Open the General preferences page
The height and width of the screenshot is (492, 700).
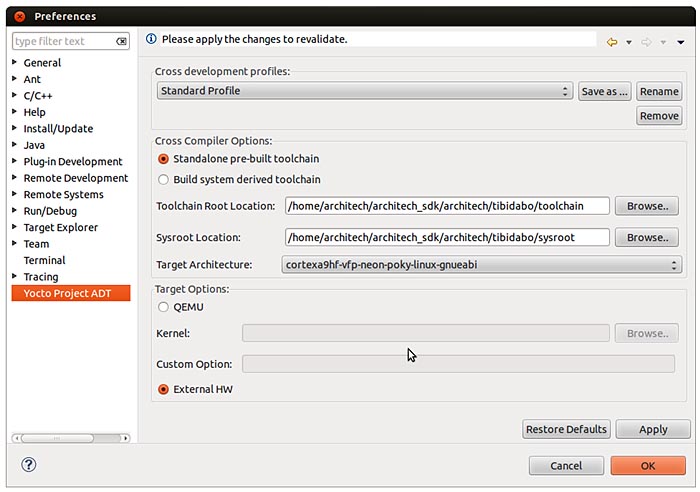pyautogui.click(x=42, y=63)
